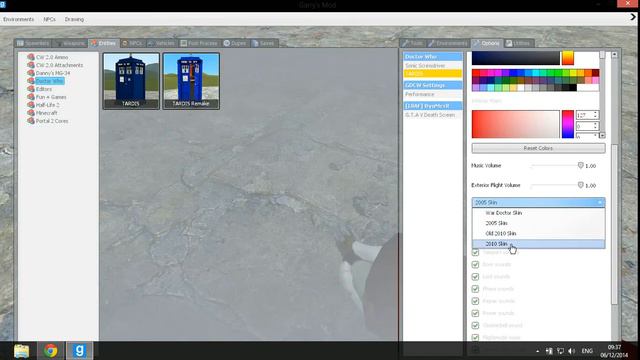Screen dimensions: 640x360
Task: Toggle the Door sounds checkbox
Action: point(475,264)
